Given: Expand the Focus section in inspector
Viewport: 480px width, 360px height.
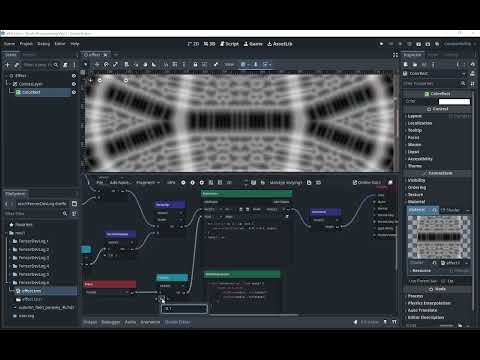Looking at the screenshot, I should tap(413, 137).
